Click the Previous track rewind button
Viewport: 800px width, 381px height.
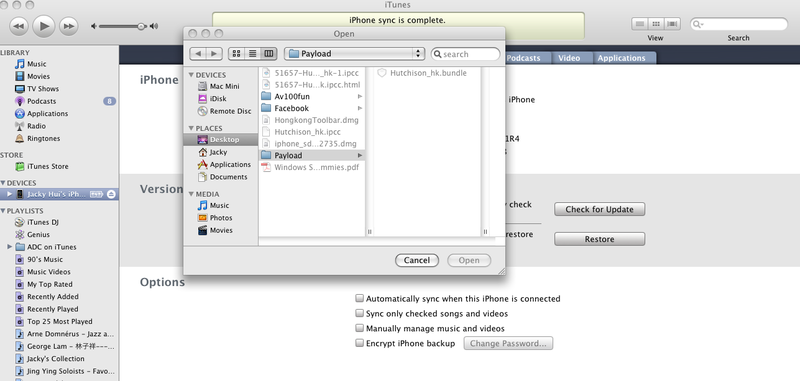[18, 26]
